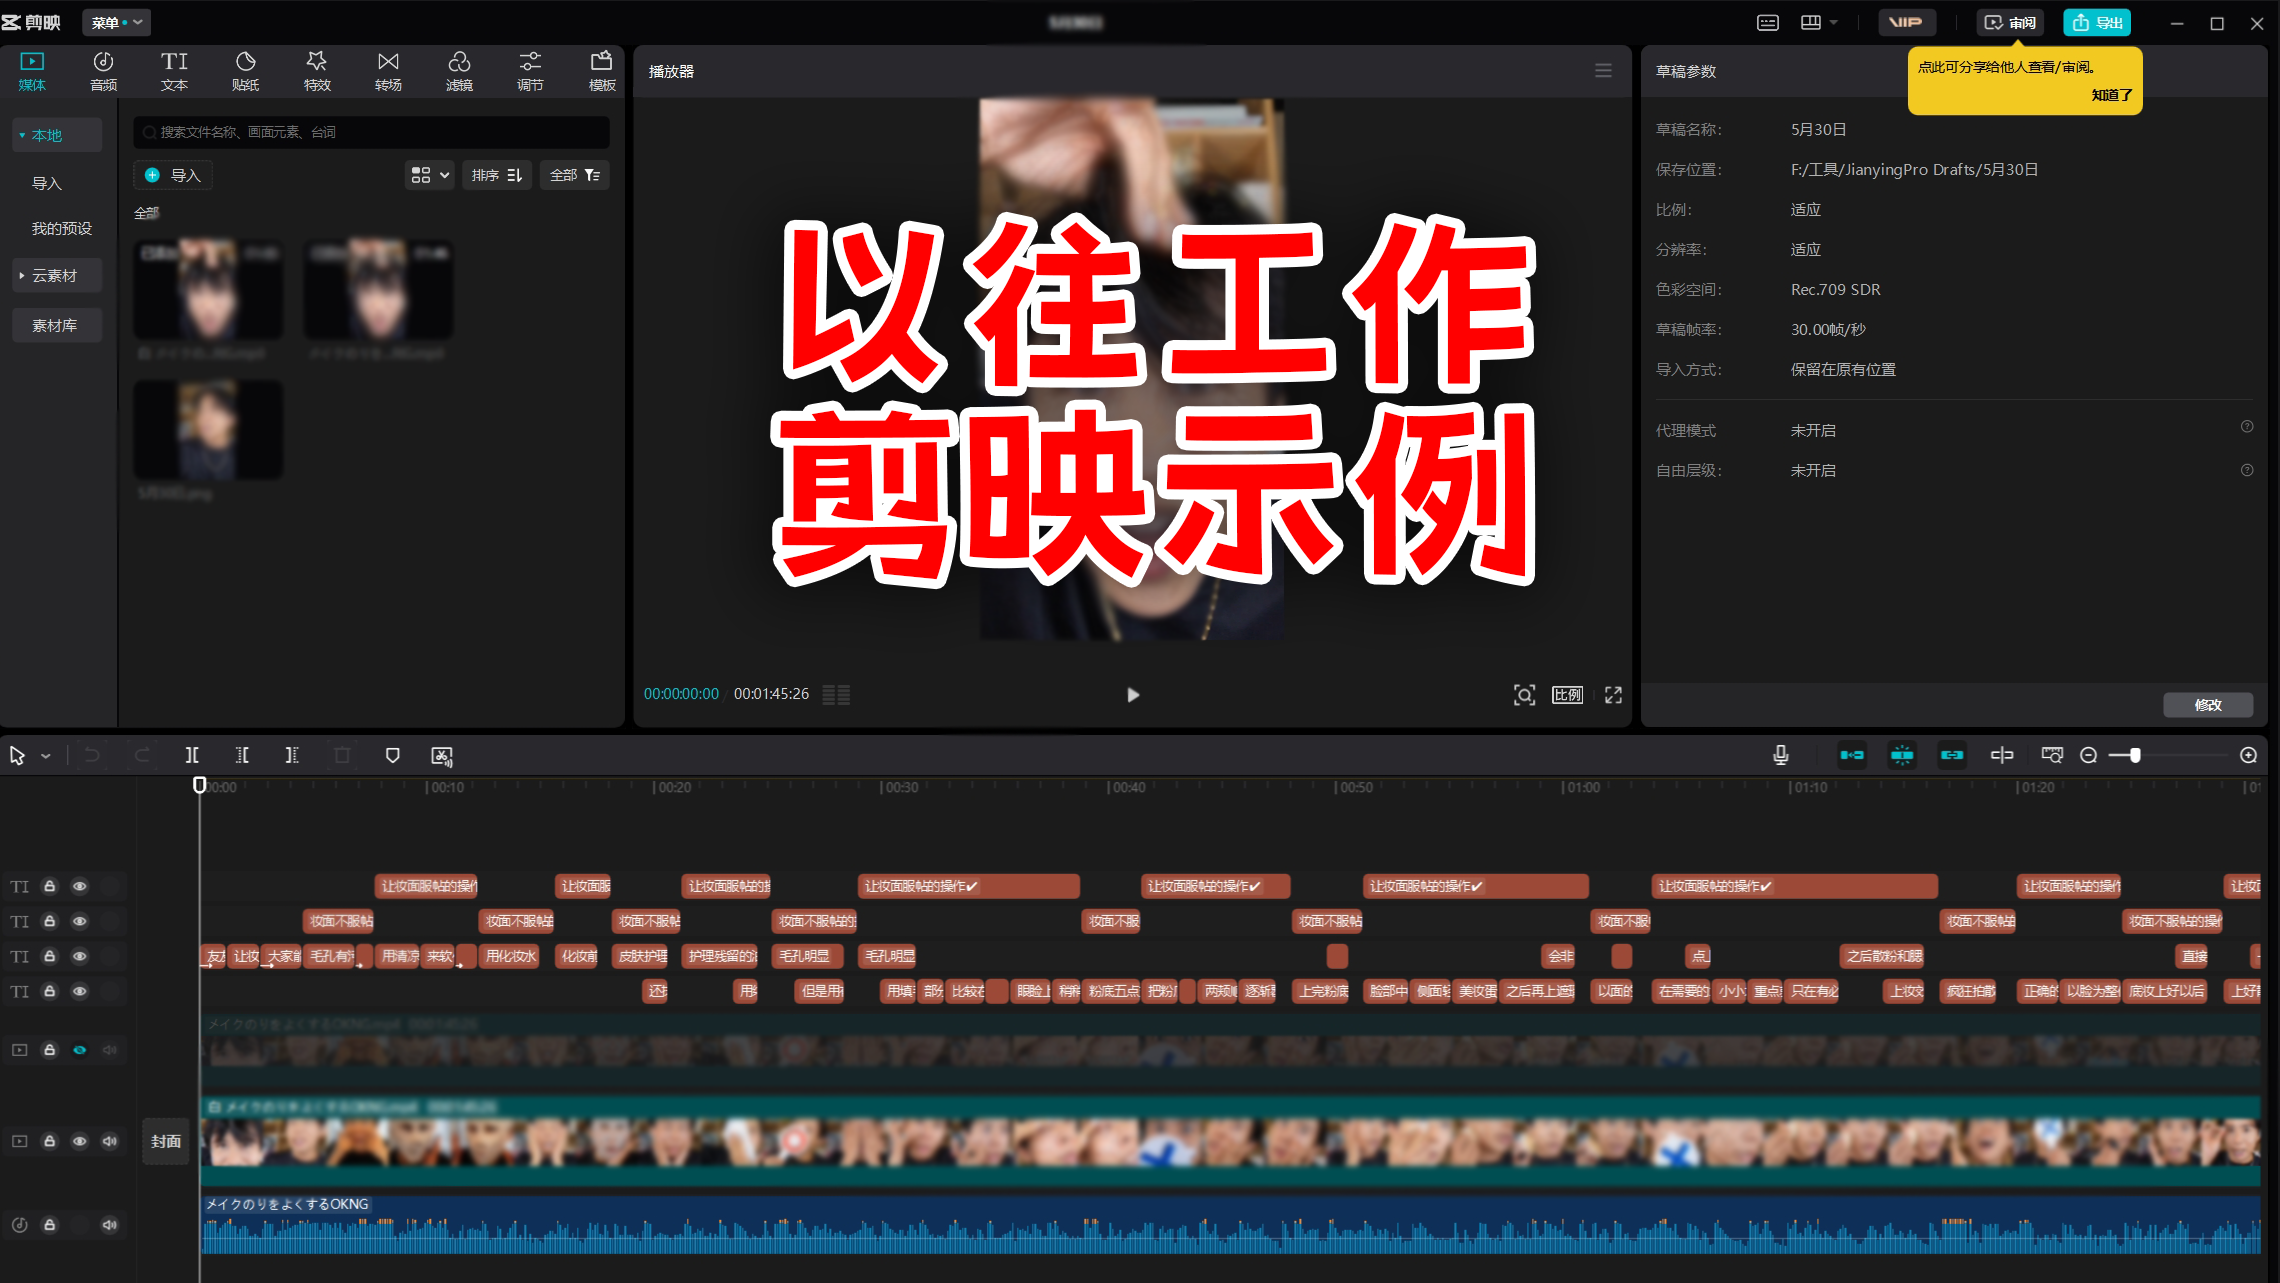Image resolution: width=2280 pixels, height=1283 pixels.
Task: Click the fullscreen icon in the player
Action: click(1613, 695)
